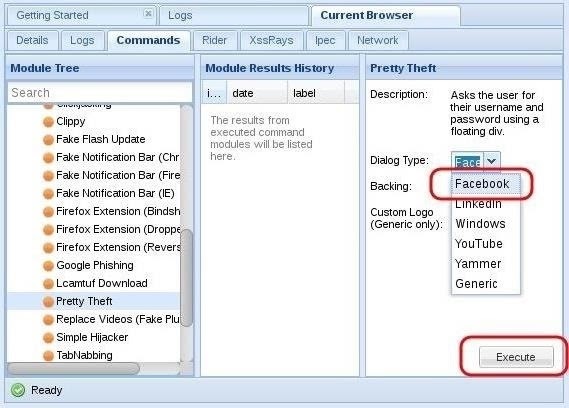569x408 pixels.
Task: Click the Simple Hijacker module icon
Action: [x=48, y=338]
